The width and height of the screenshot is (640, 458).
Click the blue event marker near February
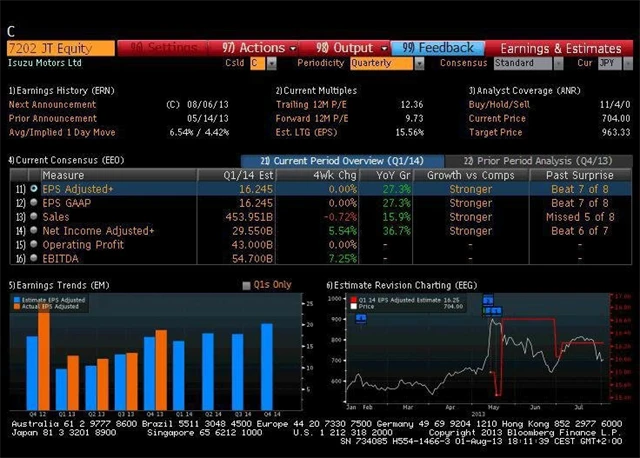[361, 318]
